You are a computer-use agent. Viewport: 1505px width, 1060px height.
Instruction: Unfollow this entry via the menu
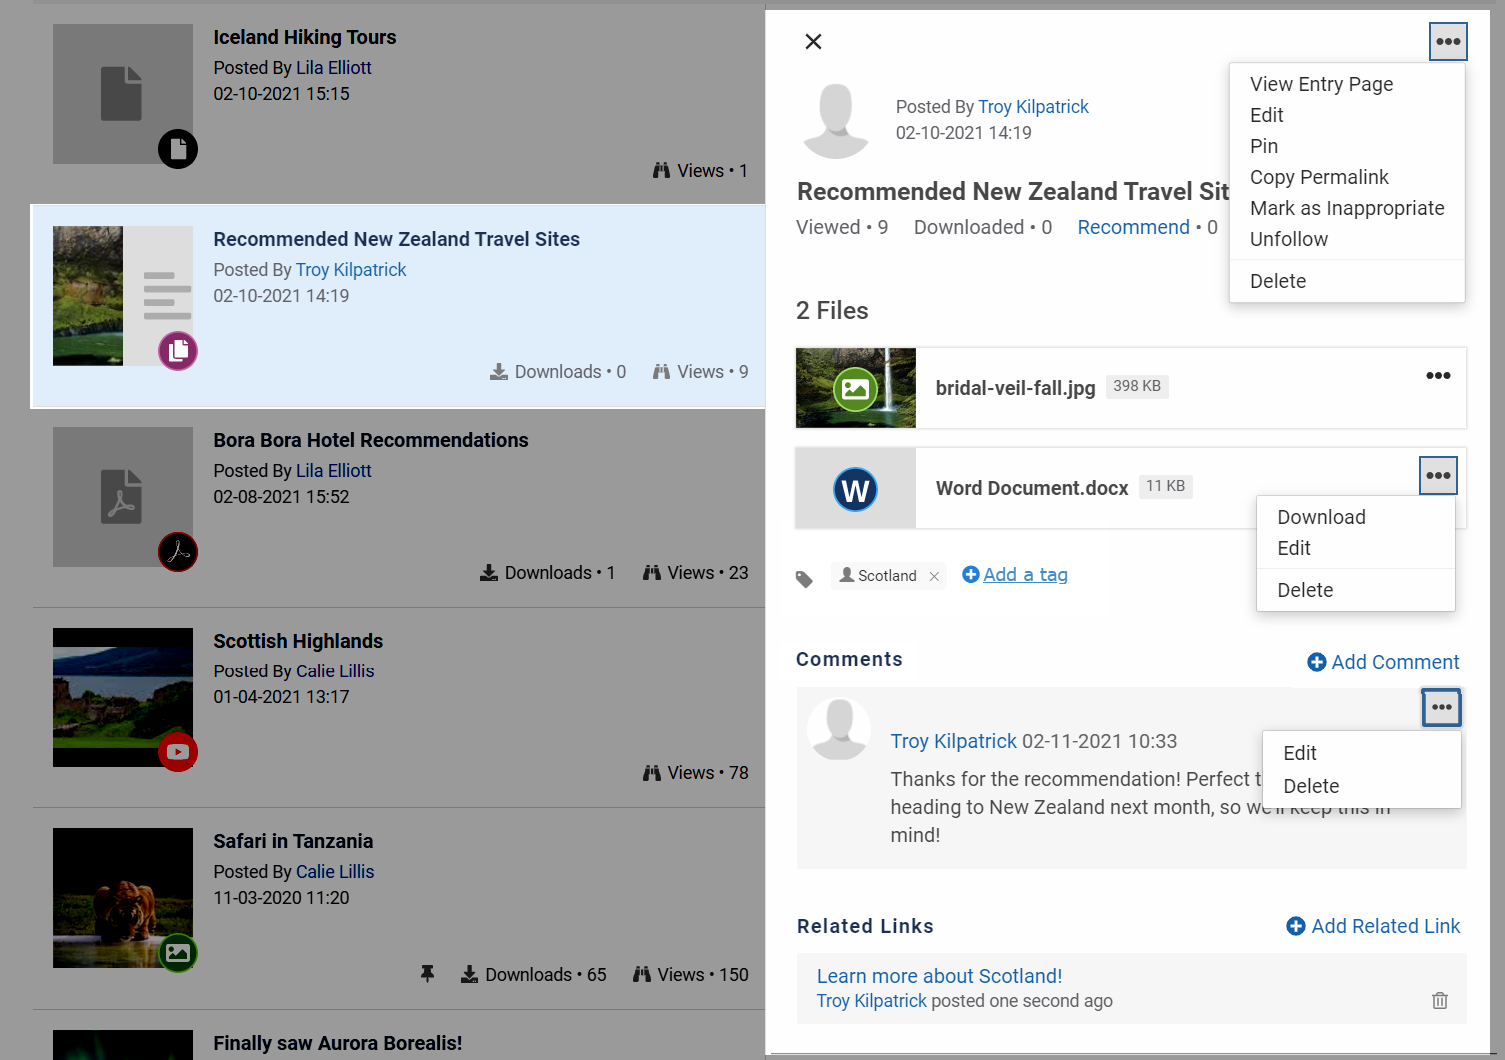pyautogui.click(x=1289, y=239)
